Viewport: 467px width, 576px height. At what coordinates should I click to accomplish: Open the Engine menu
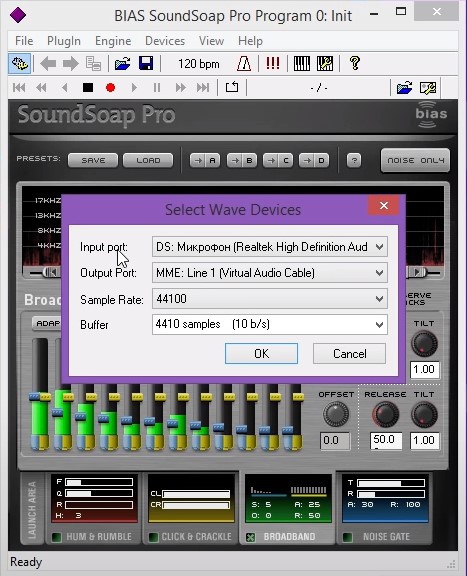113,41
